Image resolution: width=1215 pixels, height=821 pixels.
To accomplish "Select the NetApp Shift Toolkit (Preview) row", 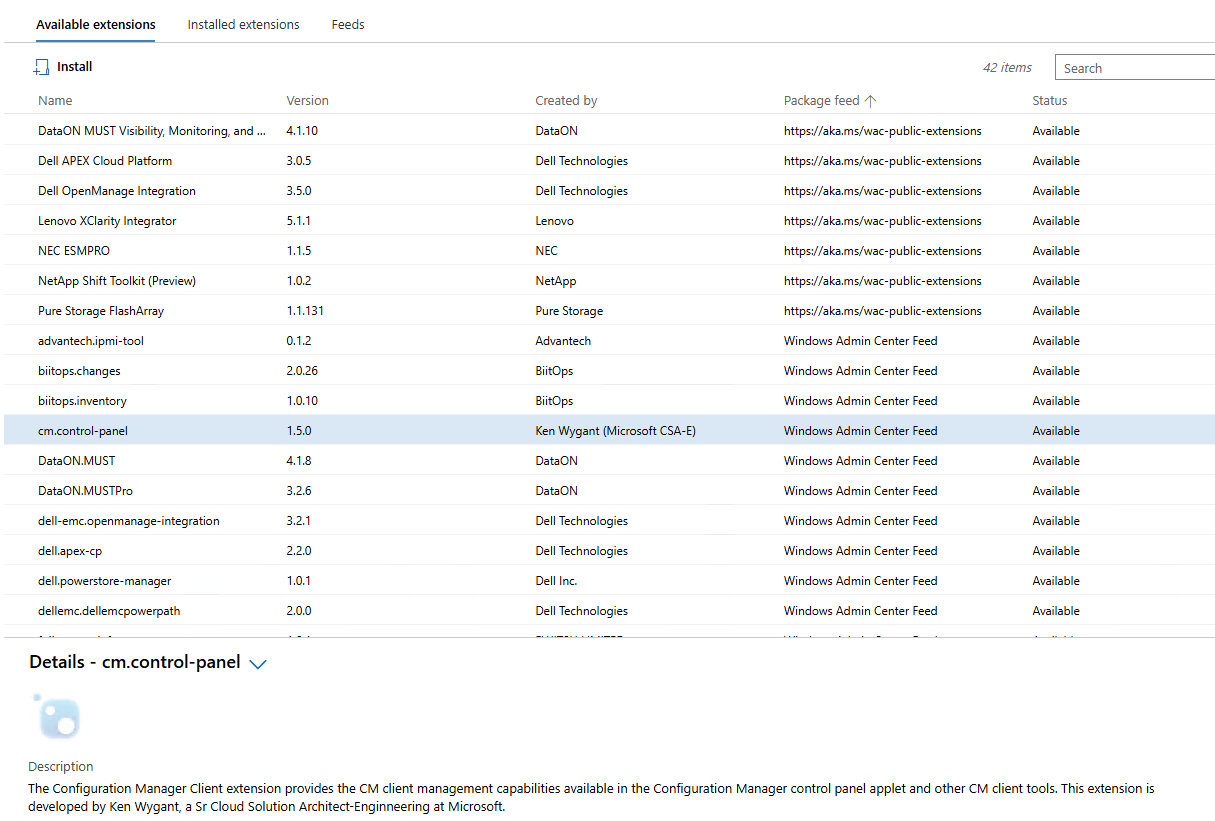I will point(117,281).
